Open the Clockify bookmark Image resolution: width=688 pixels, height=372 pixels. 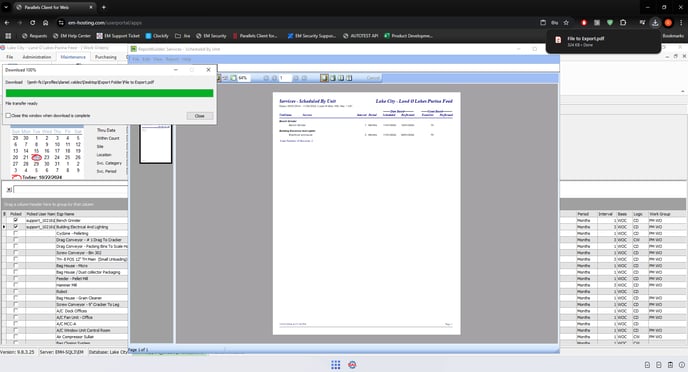click(157, 36)
